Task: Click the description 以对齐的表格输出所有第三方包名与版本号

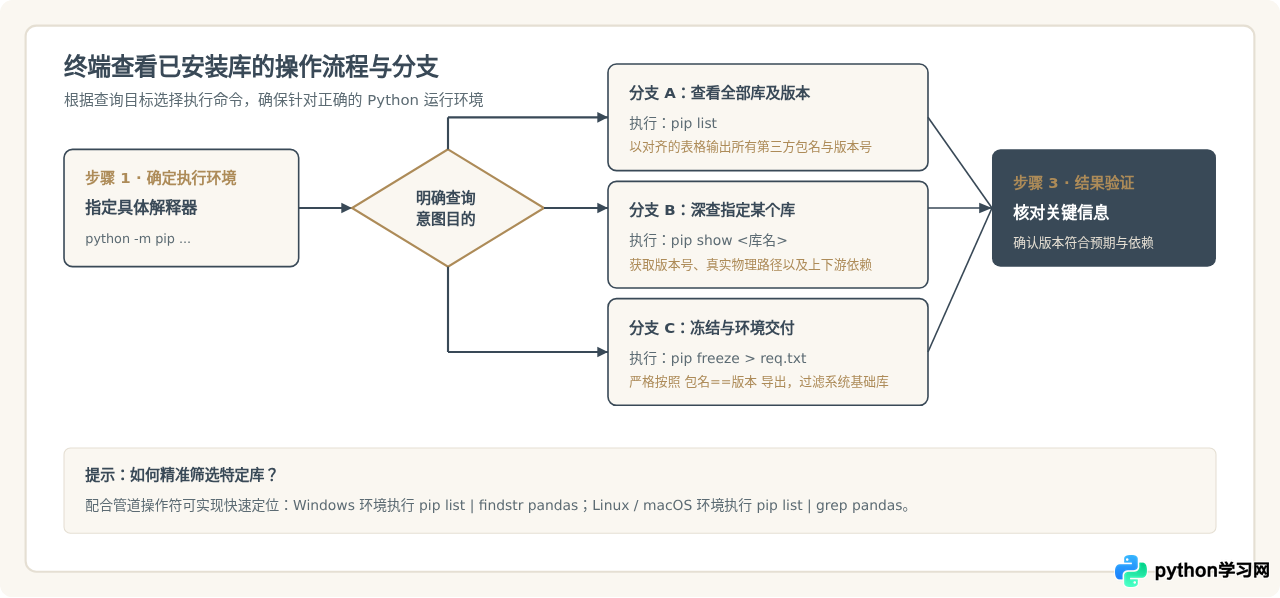Action: pyautogui.click(x=750, y=147)
